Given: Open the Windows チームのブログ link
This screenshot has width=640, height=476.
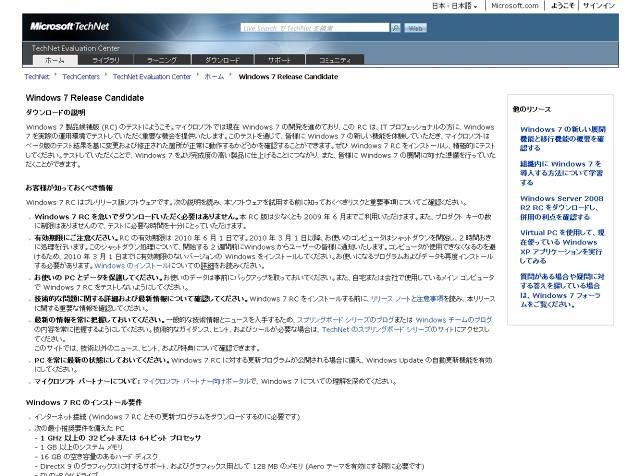Looking at the screenshot, I should pyautogui.click(x=453, y=320).
